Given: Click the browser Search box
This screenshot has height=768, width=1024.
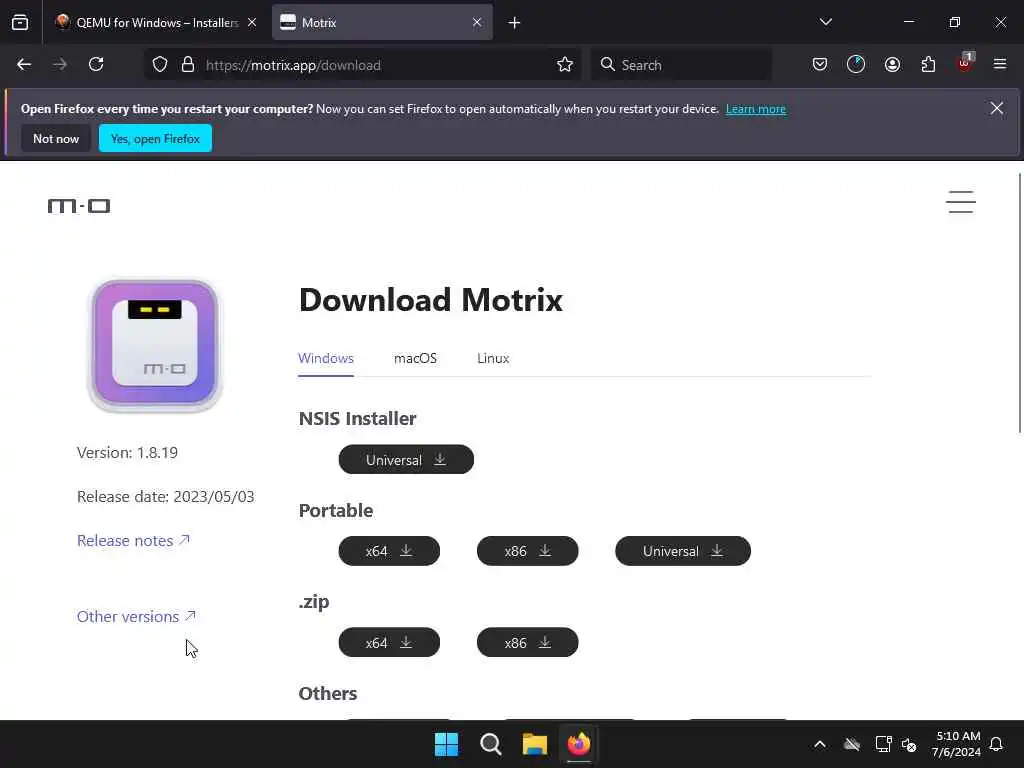Looking at the screenshot, I should click(x=681, y=65).
